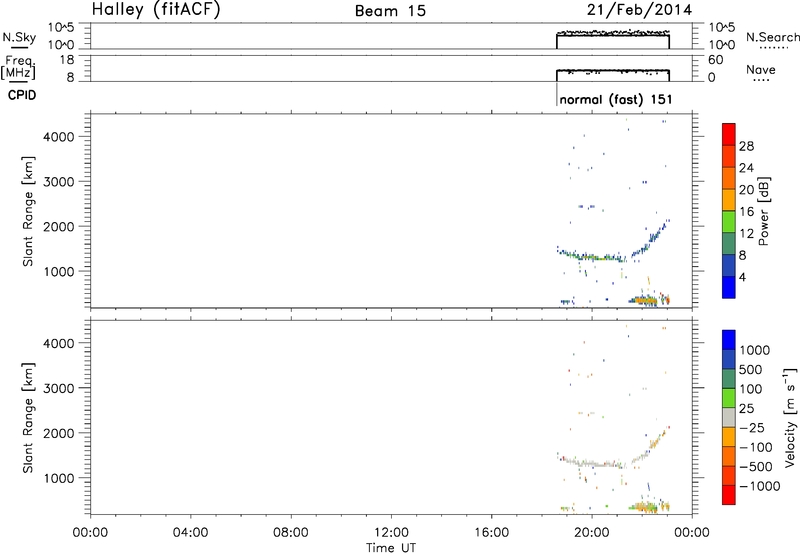The height and width of the screenshot is (554, 800).
Task: Click the date '21/Feb/2014'
Action: pos(639,10)
